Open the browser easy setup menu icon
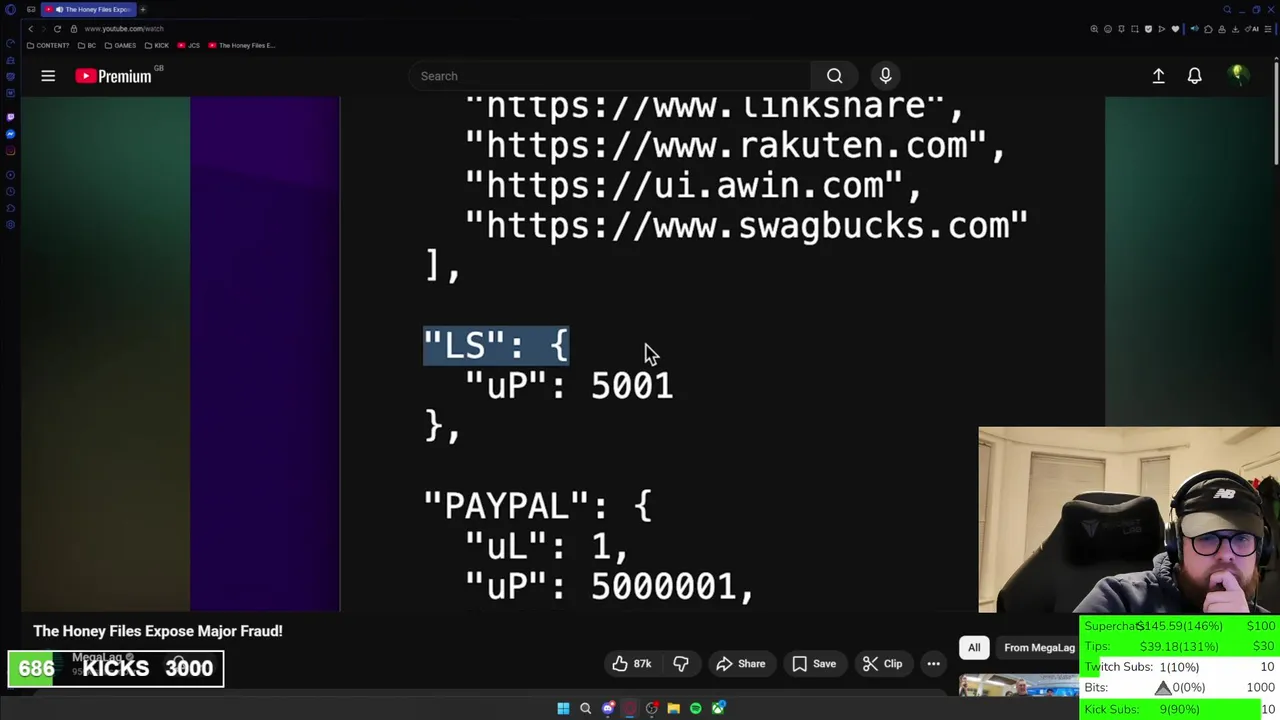The height and width of the screenshot is (720, 1280). 1267,29
